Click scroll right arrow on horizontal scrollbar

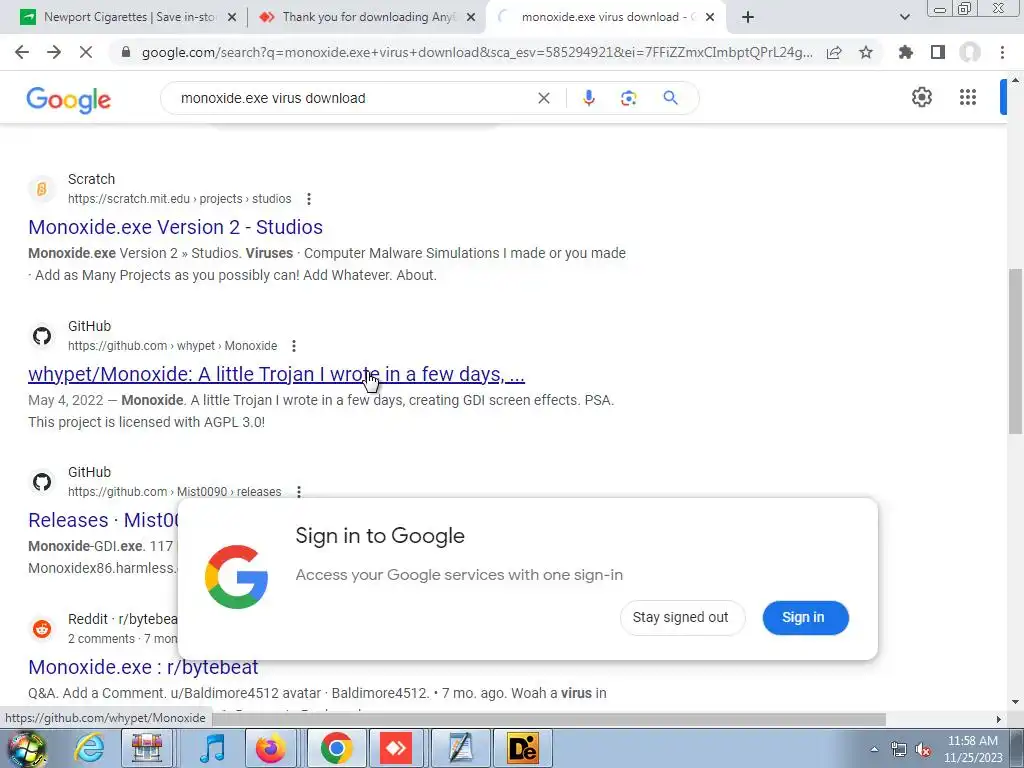[998, 719]
